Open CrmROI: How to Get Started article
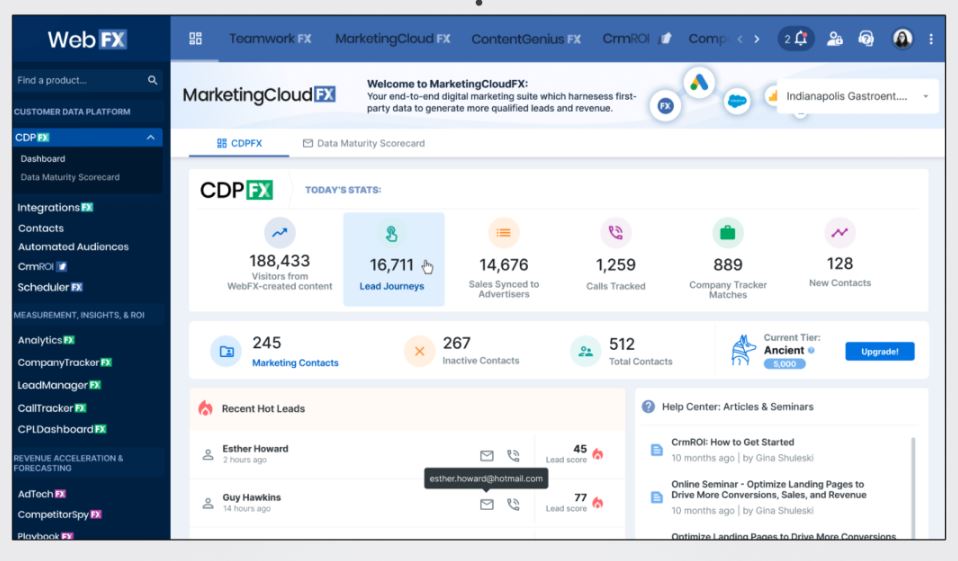The image size is (958, 561). tap(733, 442)
